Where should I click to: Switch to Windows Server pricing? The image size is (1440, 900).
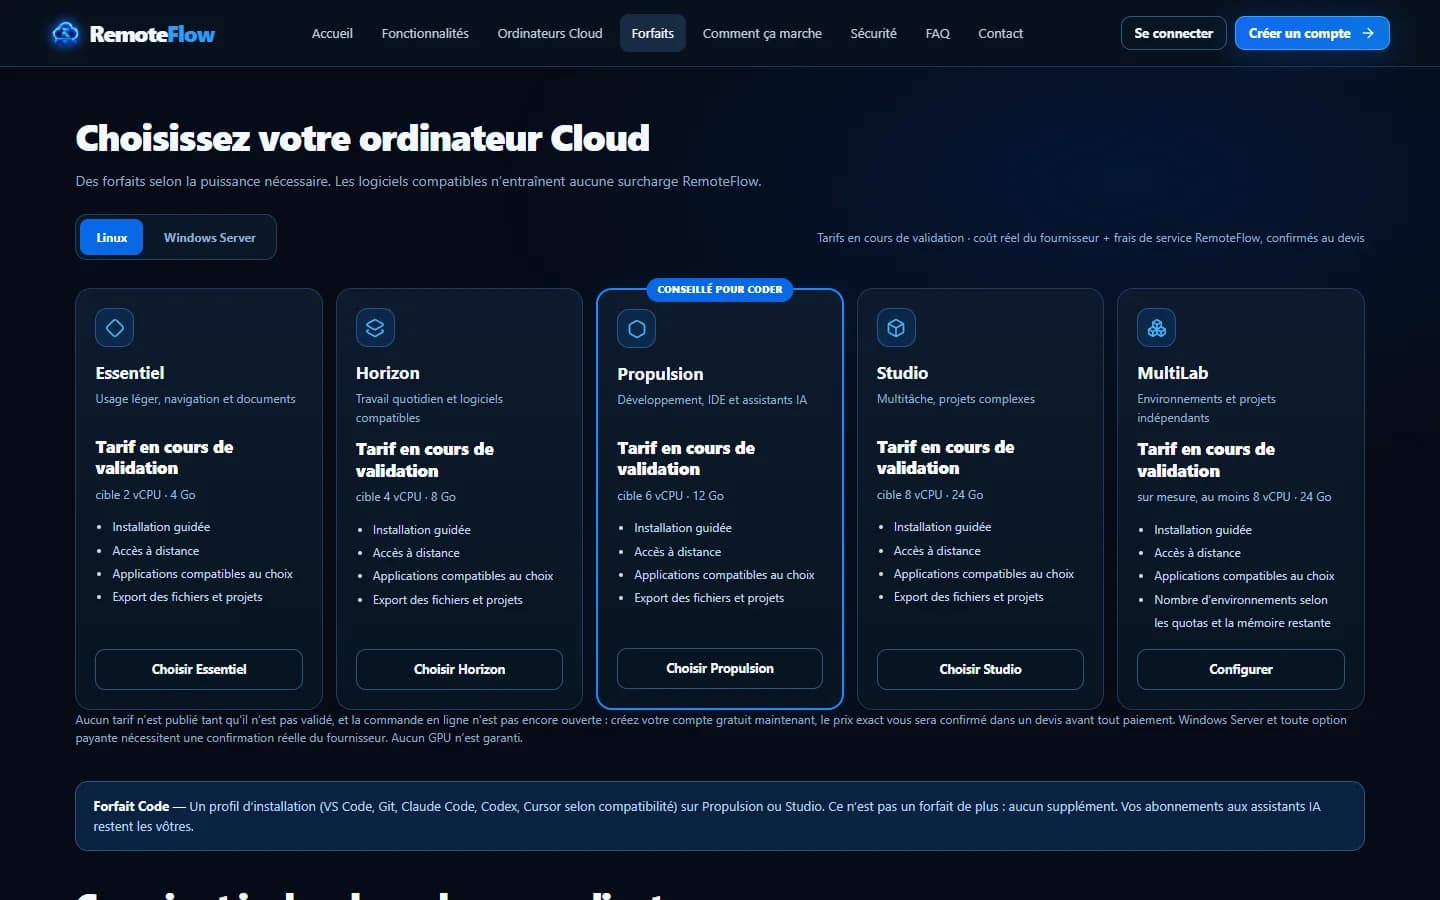210,238
